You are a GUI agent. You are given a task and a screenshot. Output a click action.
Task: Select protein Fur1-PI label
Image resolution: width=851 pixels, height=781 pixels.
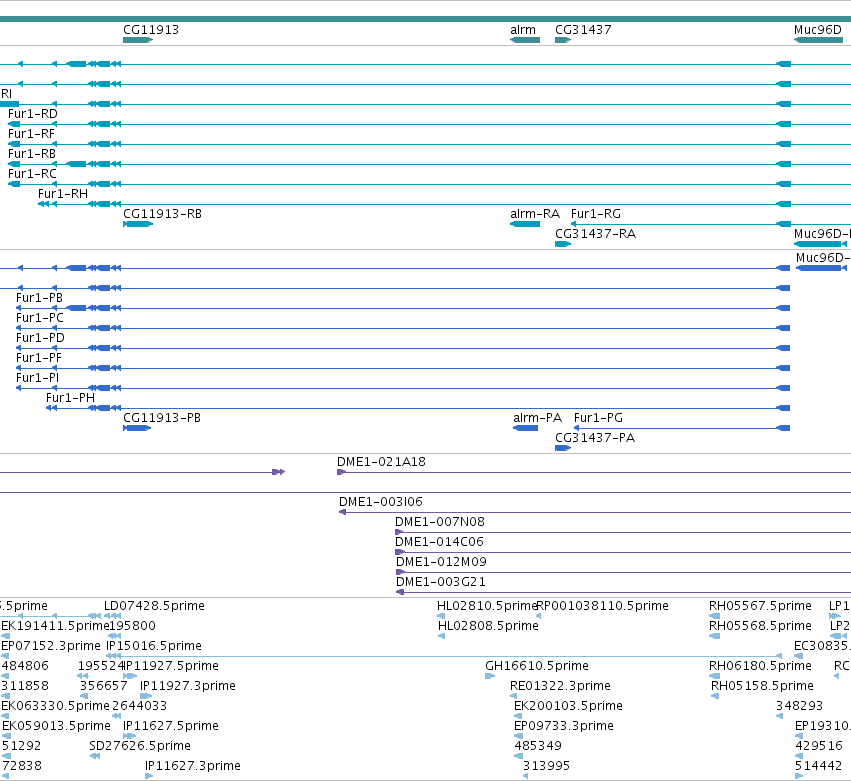coord(37,378)
